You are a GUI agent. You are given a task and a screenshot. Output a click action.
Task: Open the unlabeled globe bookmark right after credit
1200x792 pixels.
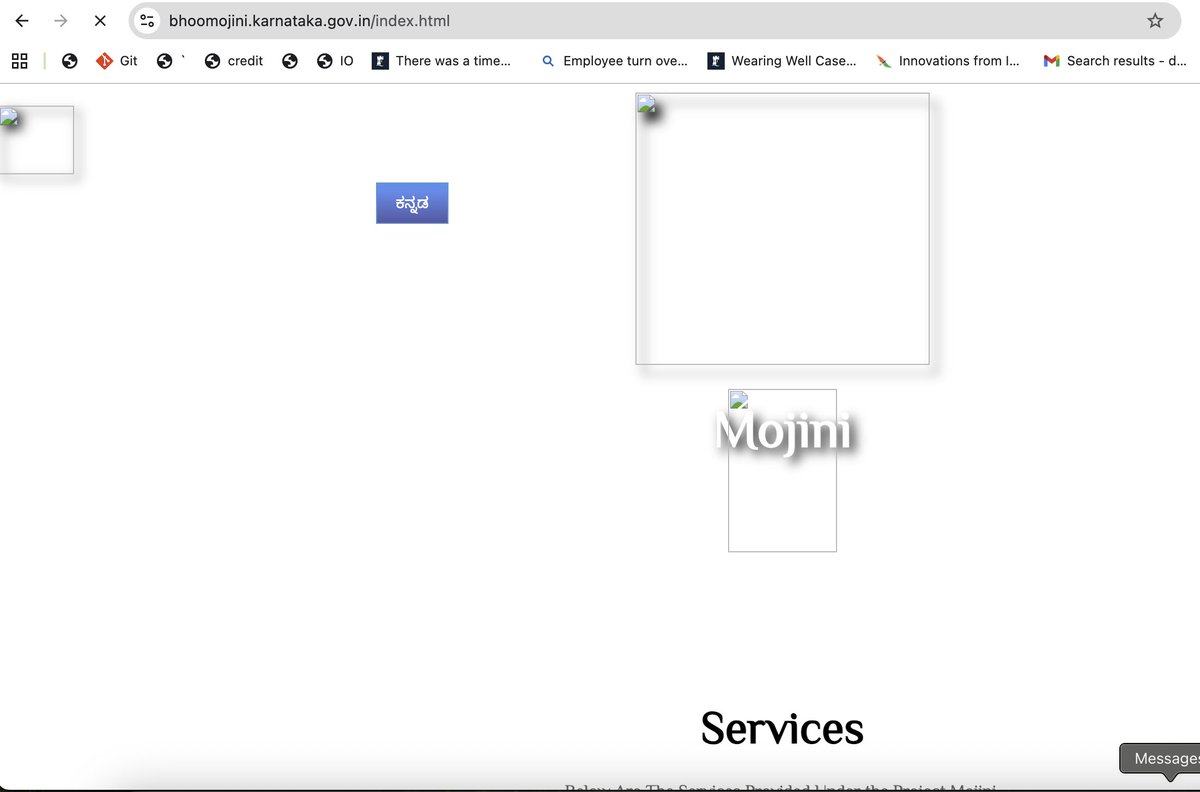(290, 61)
